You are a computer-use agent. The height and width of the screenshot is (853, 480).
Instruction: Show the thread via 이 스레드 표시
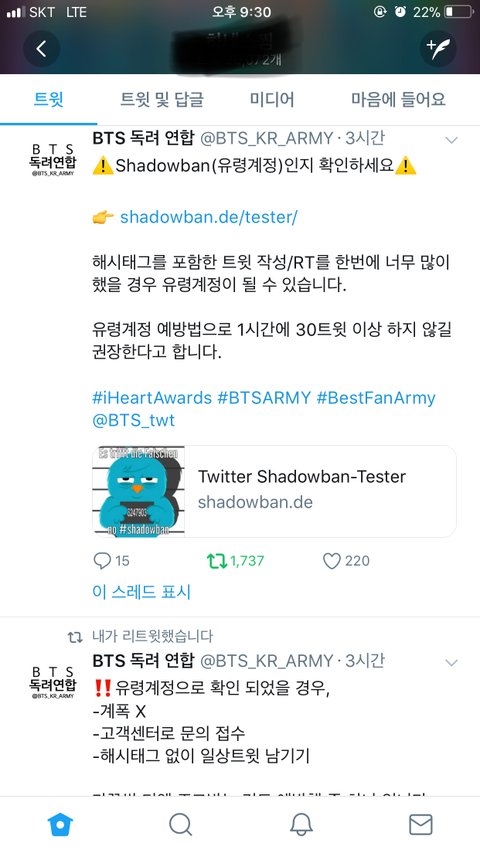tap(141, 592)
